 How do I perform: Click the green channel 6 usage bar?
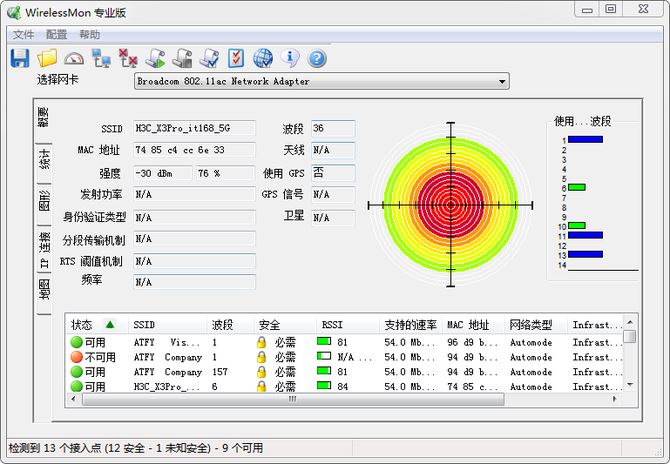(x=577, y=187)
